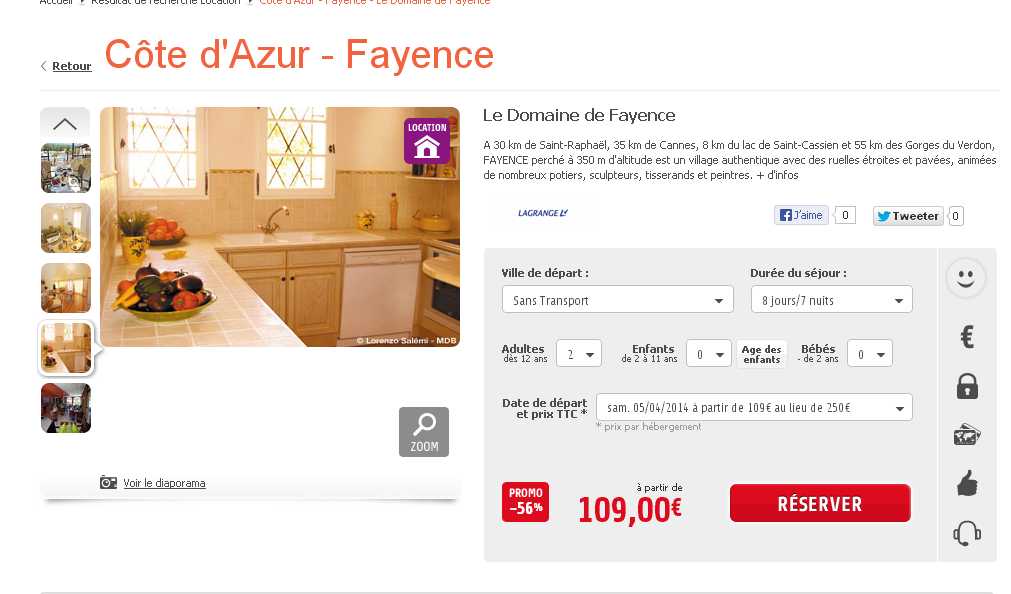Click the smiley face sidebar icon
The image size is (1011, 594).
click(965, 278)
